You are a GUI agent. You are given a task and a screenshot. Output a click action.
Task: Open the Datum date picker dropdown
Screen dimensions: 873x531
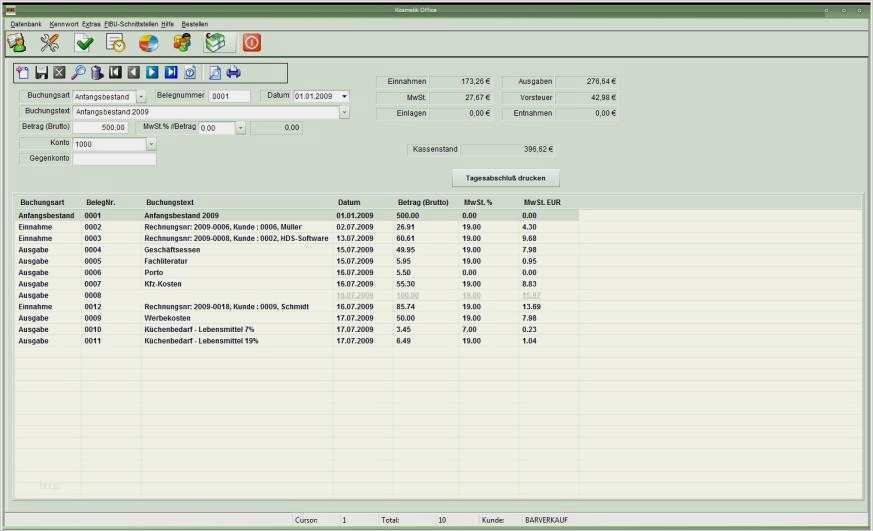[x=345, y=96]
